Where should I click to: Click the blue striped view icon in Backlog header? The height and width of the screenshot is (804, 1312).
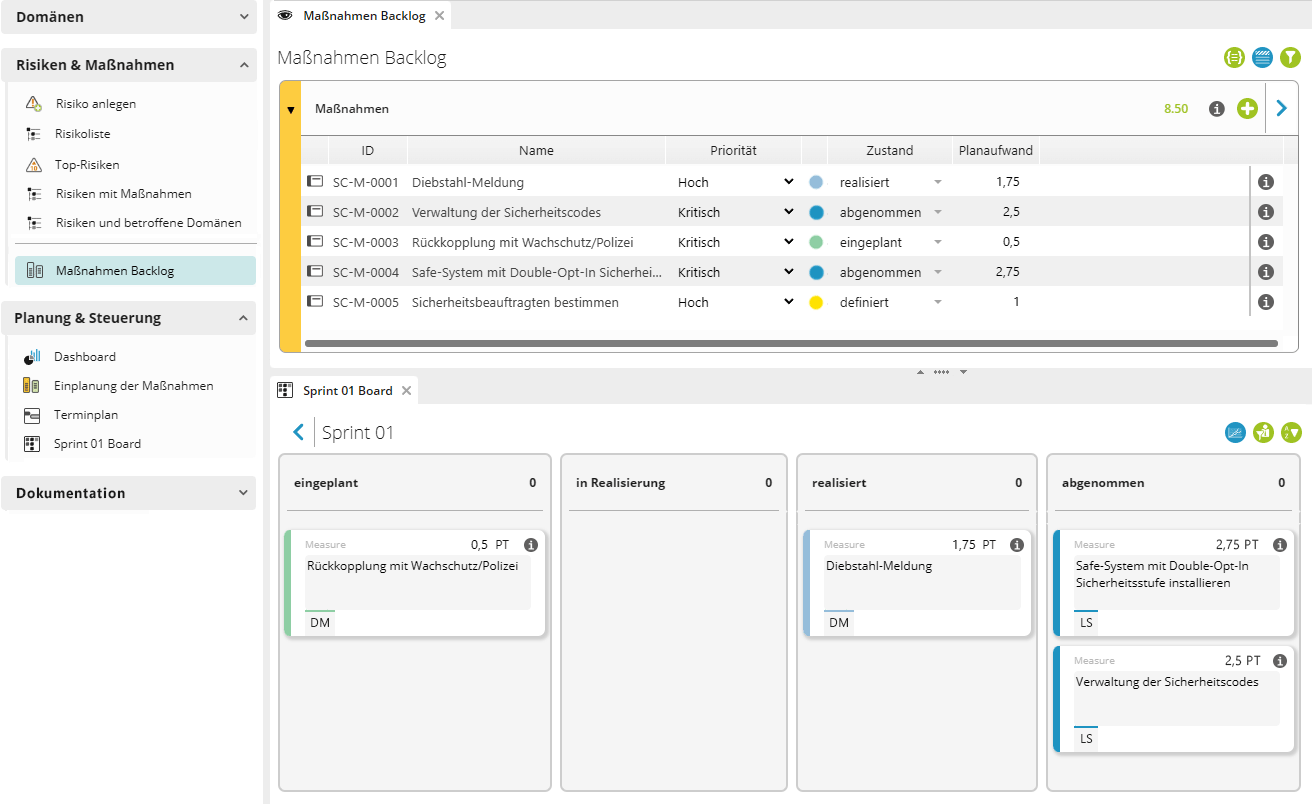click(1262, 58)
